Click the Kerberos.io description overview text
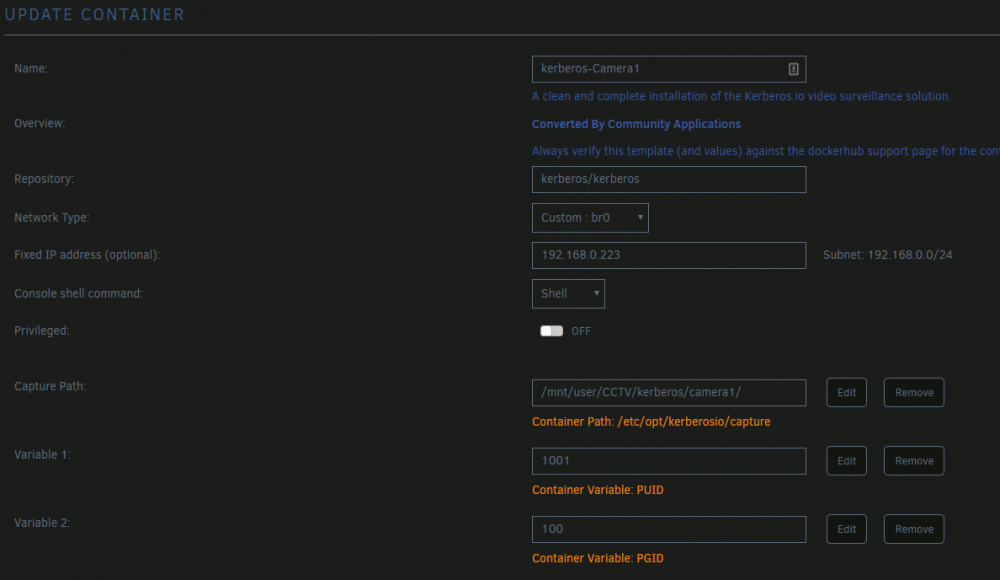This screenshot has height=580, width=1000. (741, 96)
